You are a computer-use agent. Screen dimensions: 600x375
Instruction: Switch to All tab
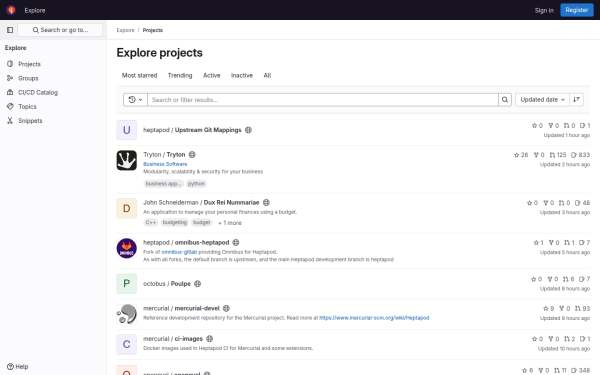click(267, 75)
